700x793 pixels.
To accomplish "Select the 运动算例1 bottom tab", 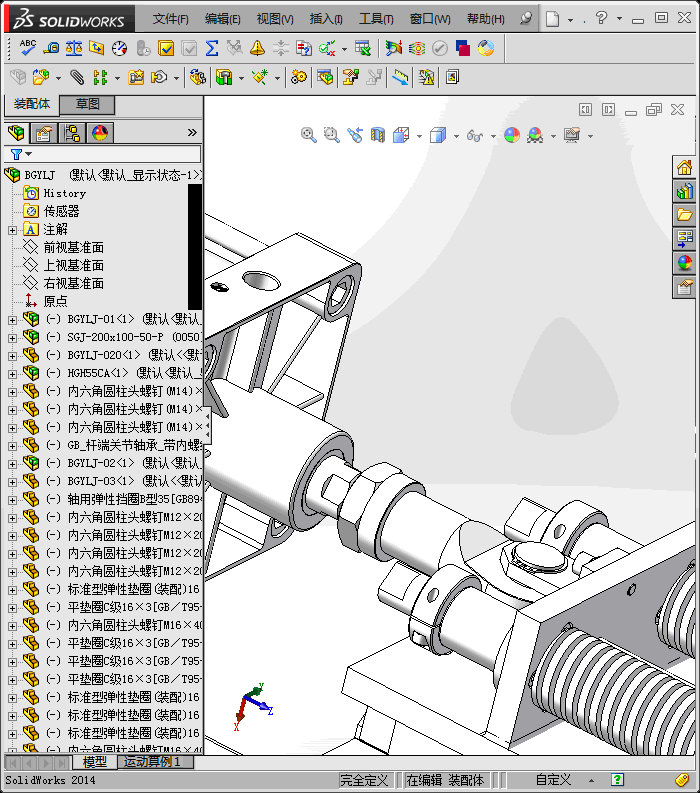I will click(152, 762).
